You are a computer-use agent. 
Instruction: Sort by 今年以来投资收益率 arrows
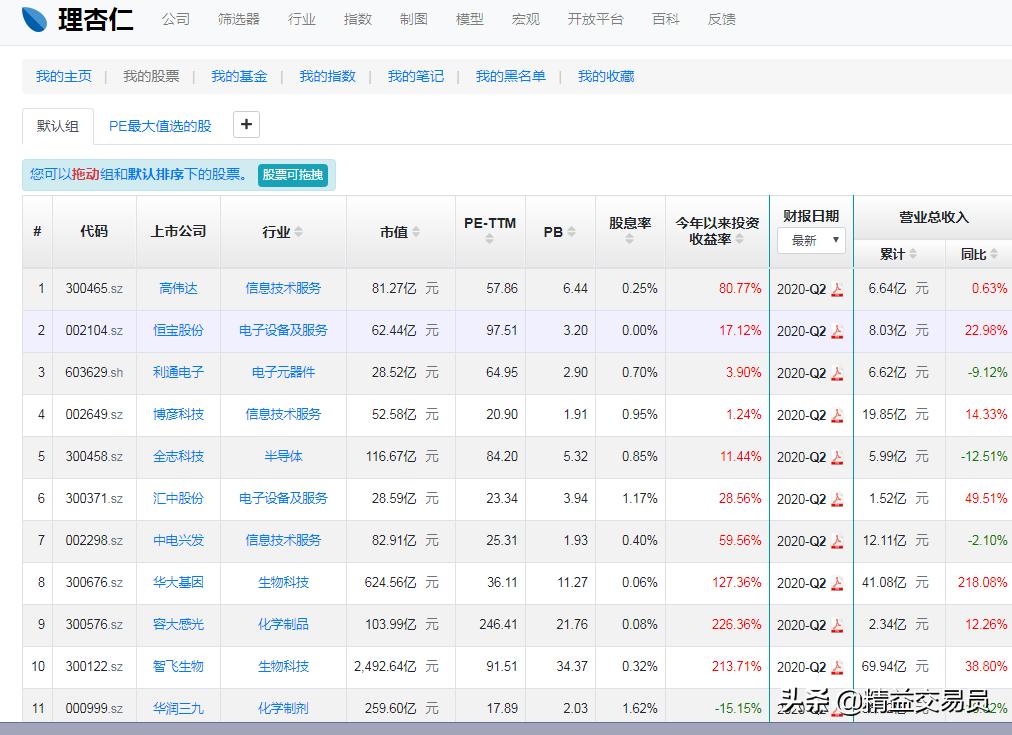740,239
